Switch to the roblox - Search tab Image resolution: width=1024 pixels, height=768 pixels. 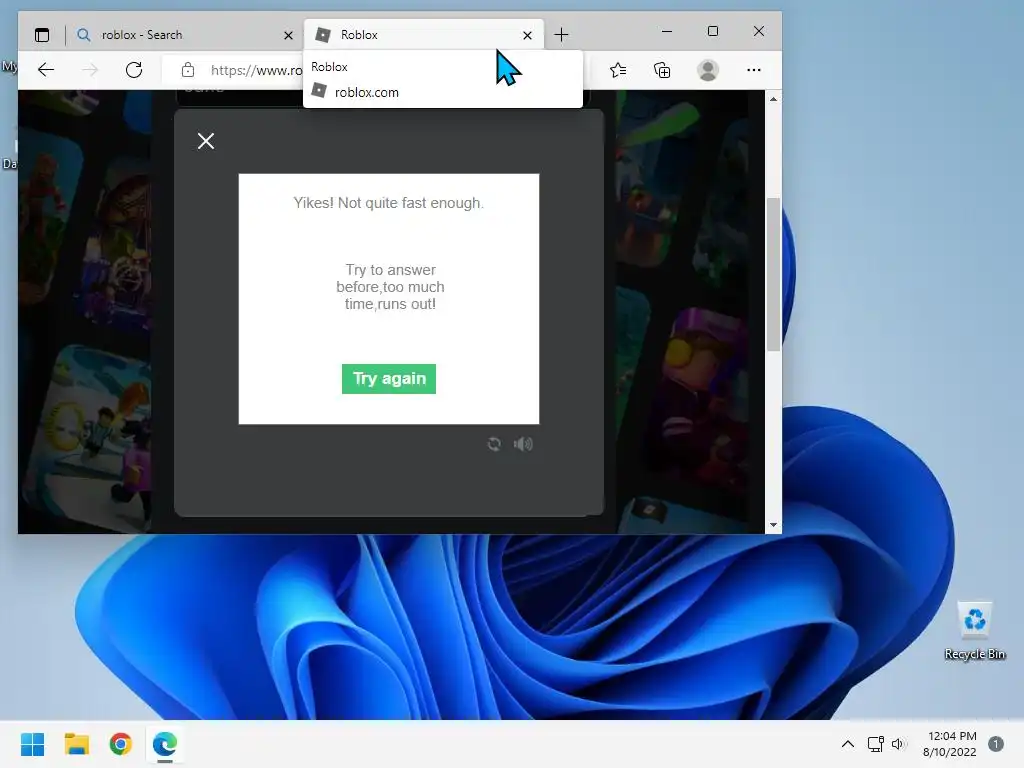(x=183, y=35)
